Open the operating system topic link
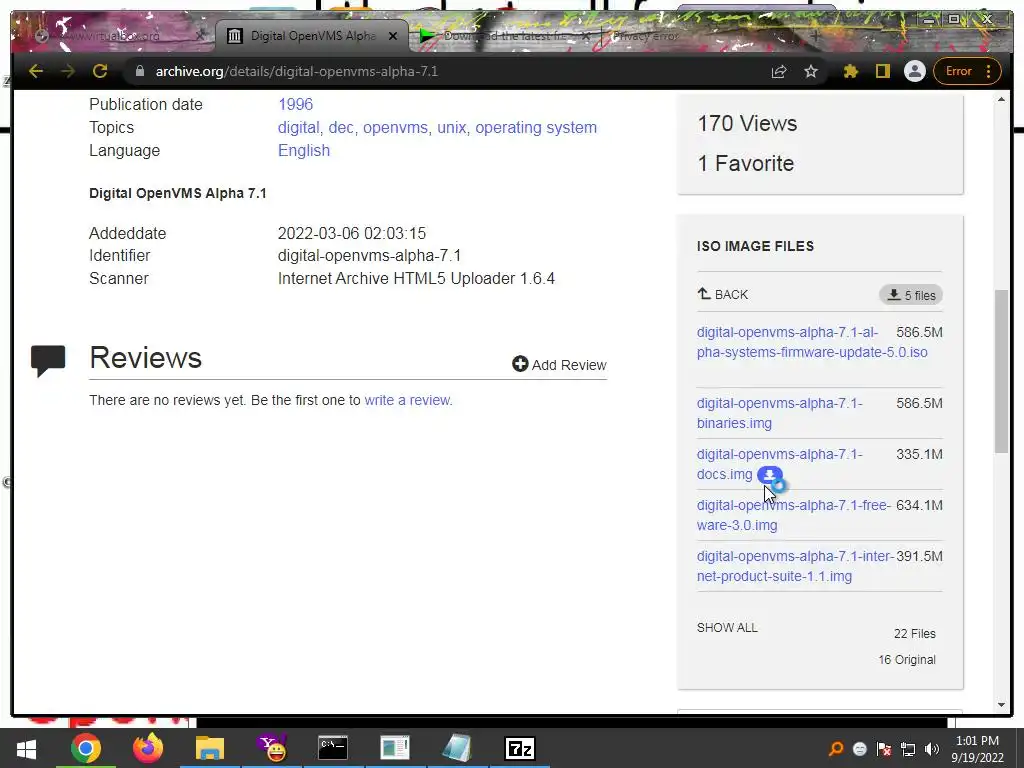Screen dimensions: 1024x768 click(x=536, y=127)
